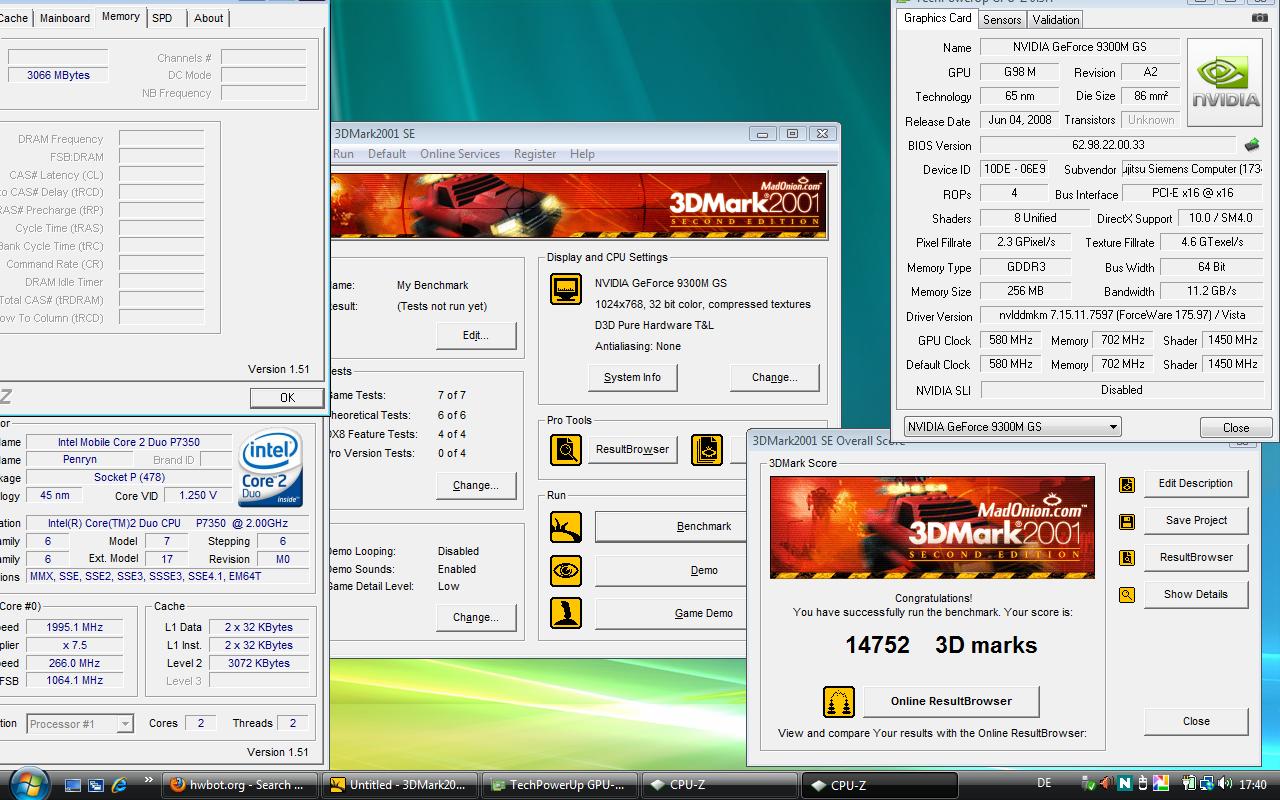Open the Help menu in 3DMark2001
The image size is (1280, 800).
pos(582,154)
